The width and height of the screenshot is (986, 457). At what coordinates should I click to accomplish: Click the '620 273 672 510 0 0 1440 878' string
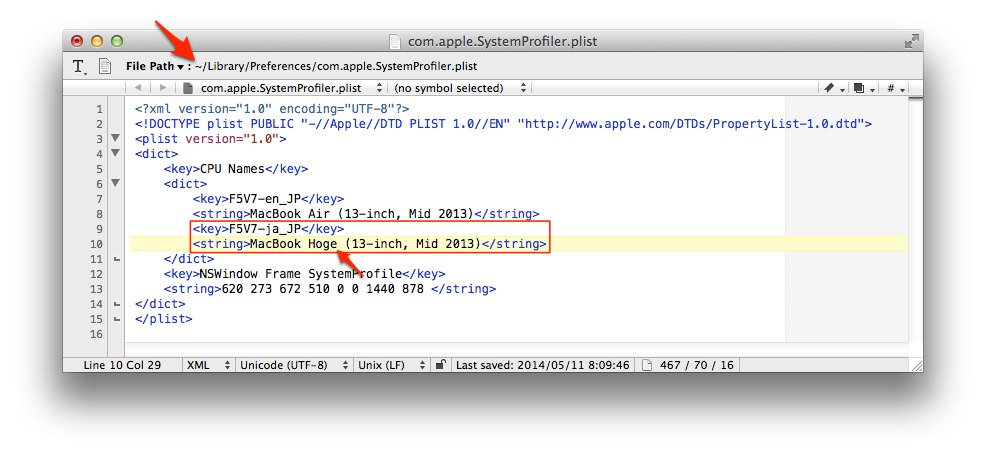click(323, 289)
